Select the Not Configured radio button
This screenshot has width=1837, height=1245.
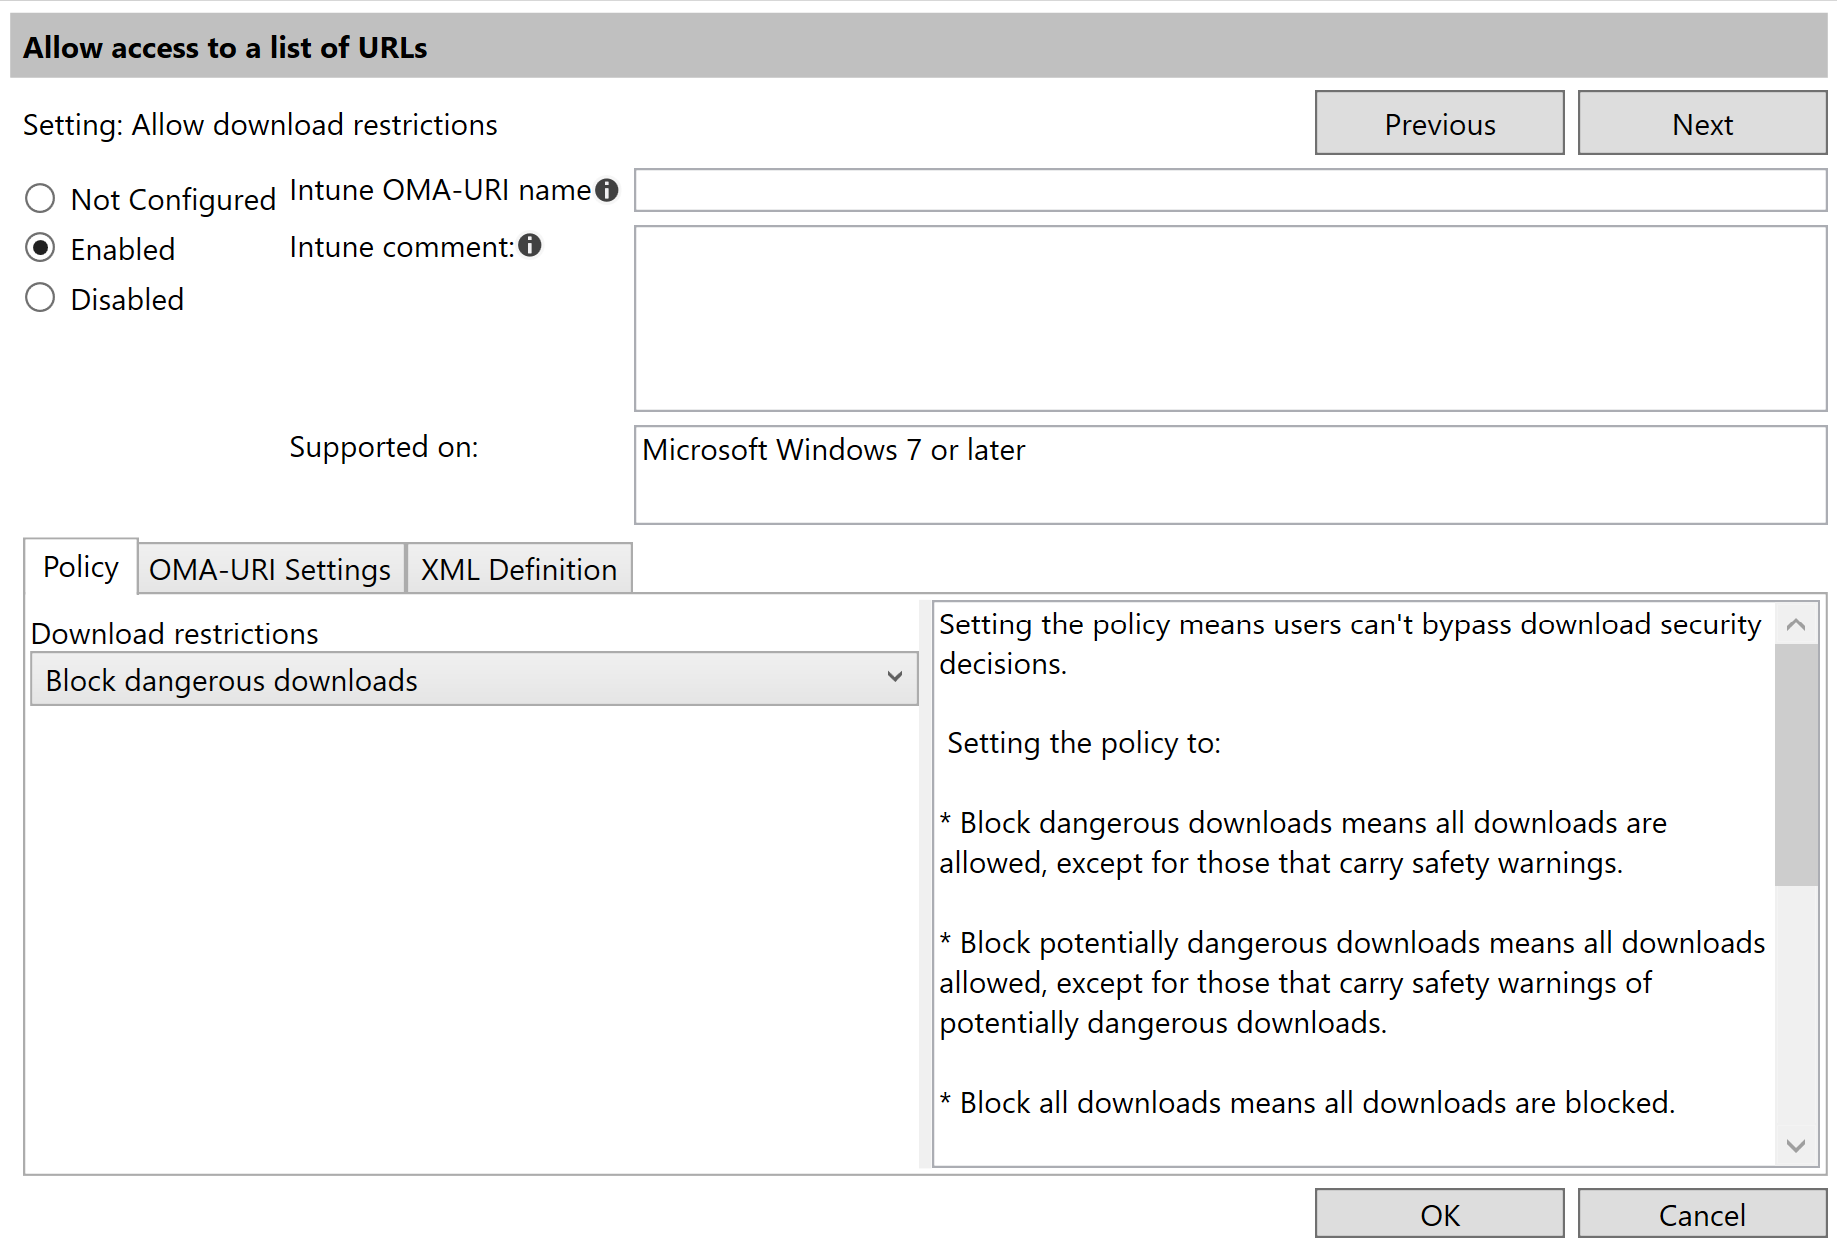coord(40,199)
